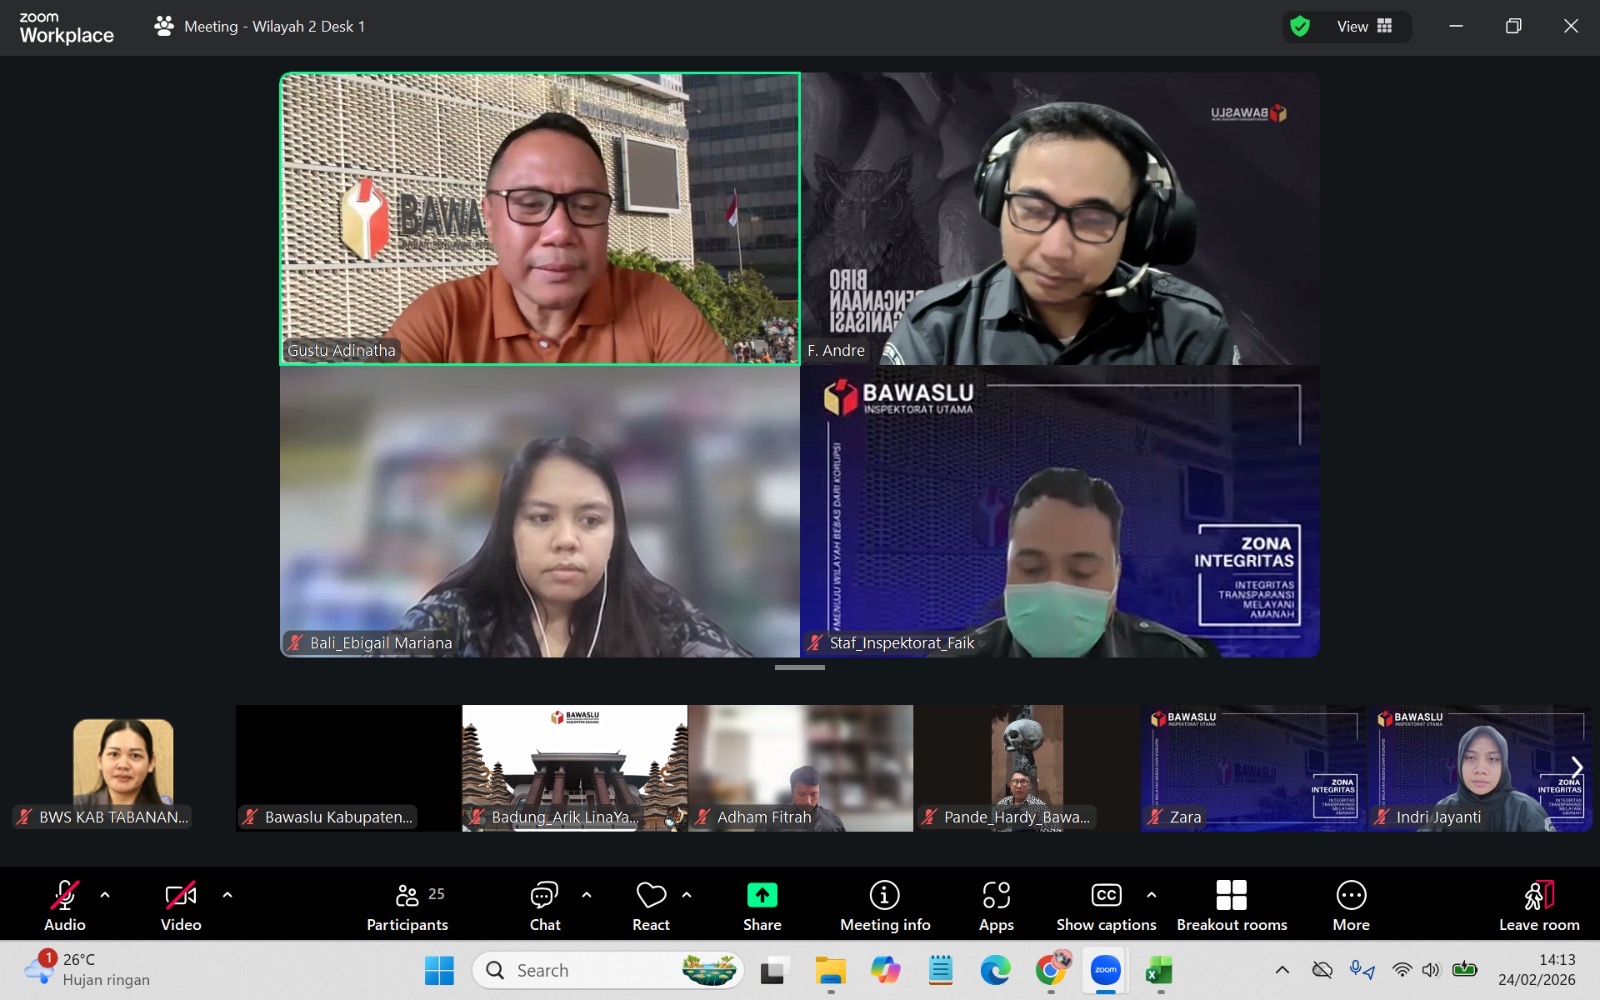Expand audio settings arrow next to Audio

tap(105, 895)
